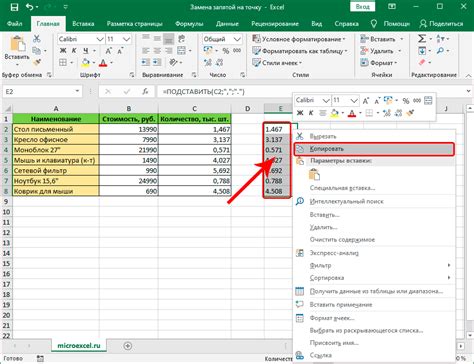
Task: Toggle bottom vertical alignment in the ribbon
Action: 169,39
